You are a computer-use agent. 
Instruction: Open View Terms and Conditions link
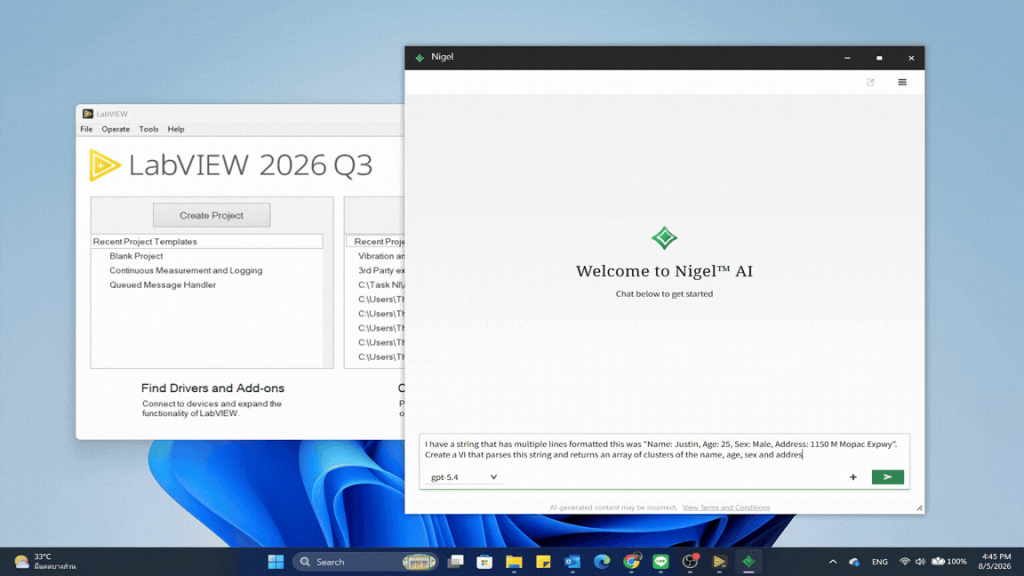click(x=726, y=507)
